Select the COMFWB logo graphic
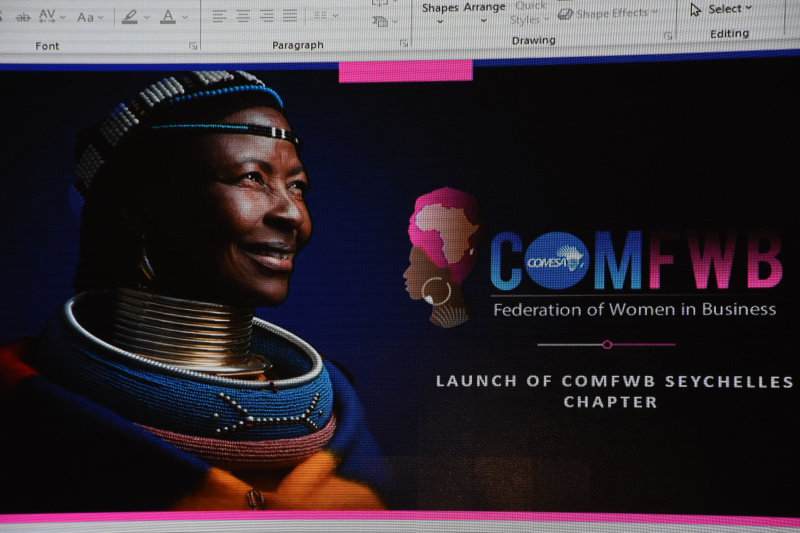 595,259
